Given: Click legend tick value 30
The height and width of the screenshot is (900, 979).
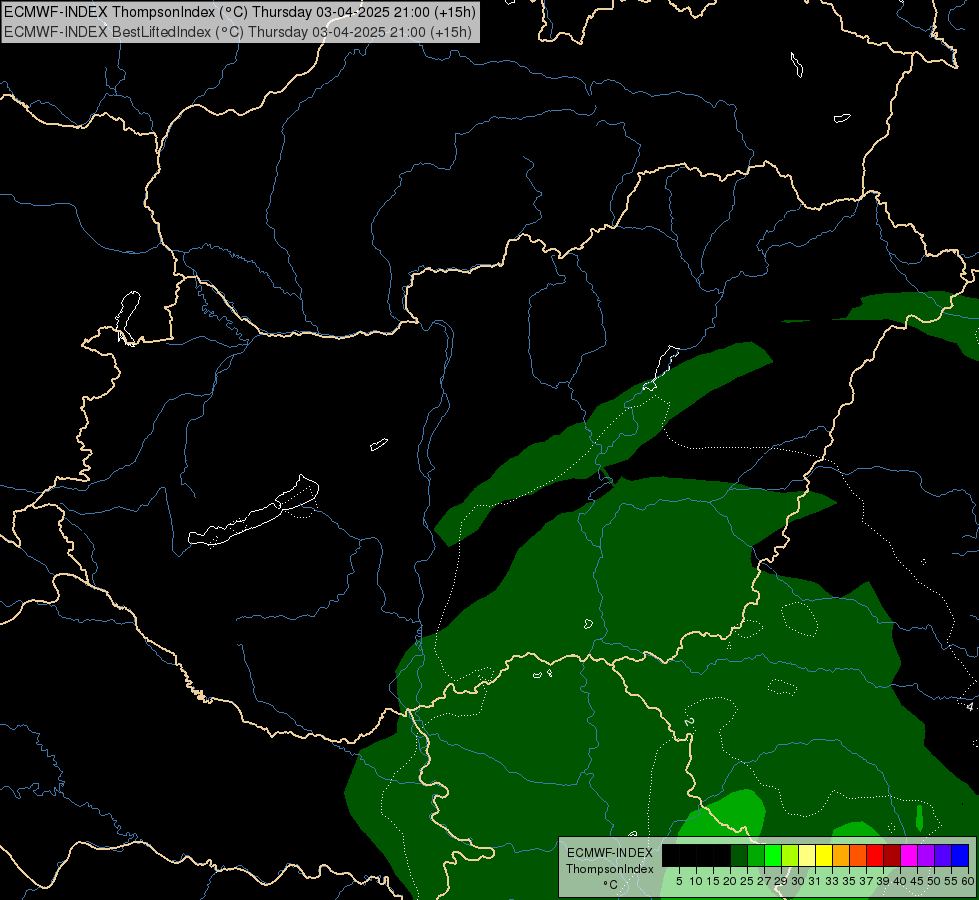Looking at the screenshot, I should coord(798,881).
